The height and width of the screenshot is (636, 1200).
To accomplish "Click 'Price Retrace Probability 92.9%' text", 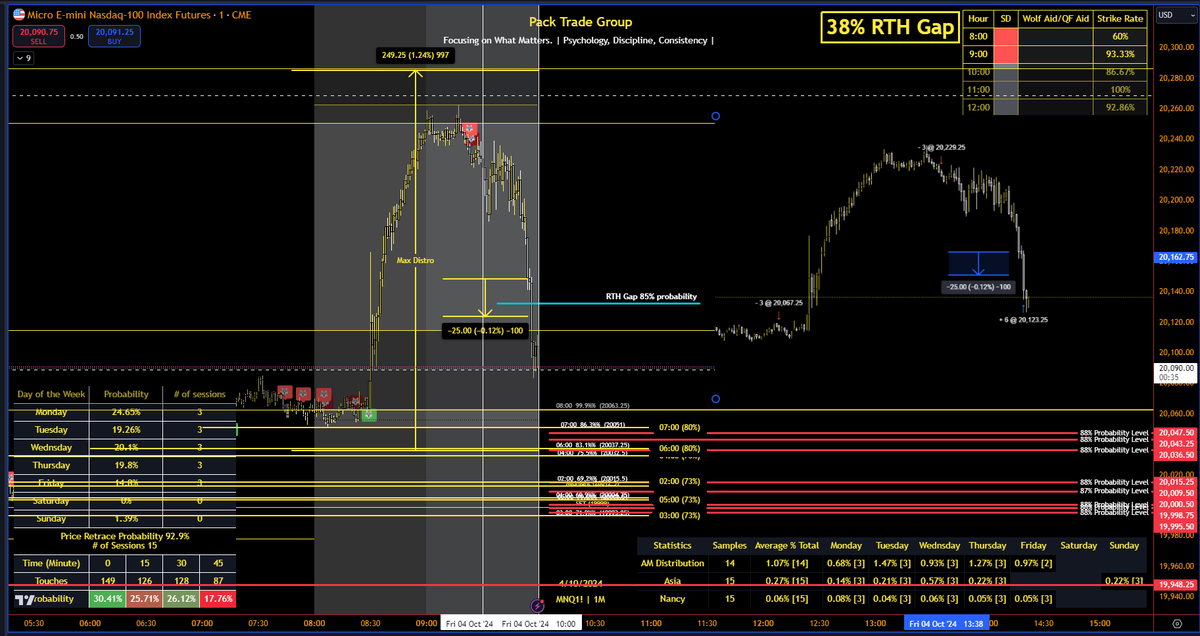I will [124, 536].
